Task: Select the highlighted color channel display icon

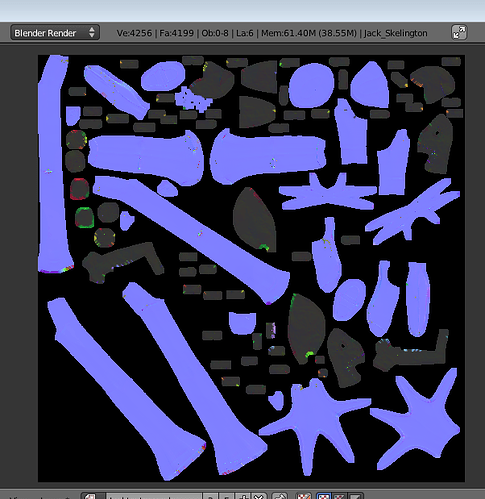Action: point(323,496)
